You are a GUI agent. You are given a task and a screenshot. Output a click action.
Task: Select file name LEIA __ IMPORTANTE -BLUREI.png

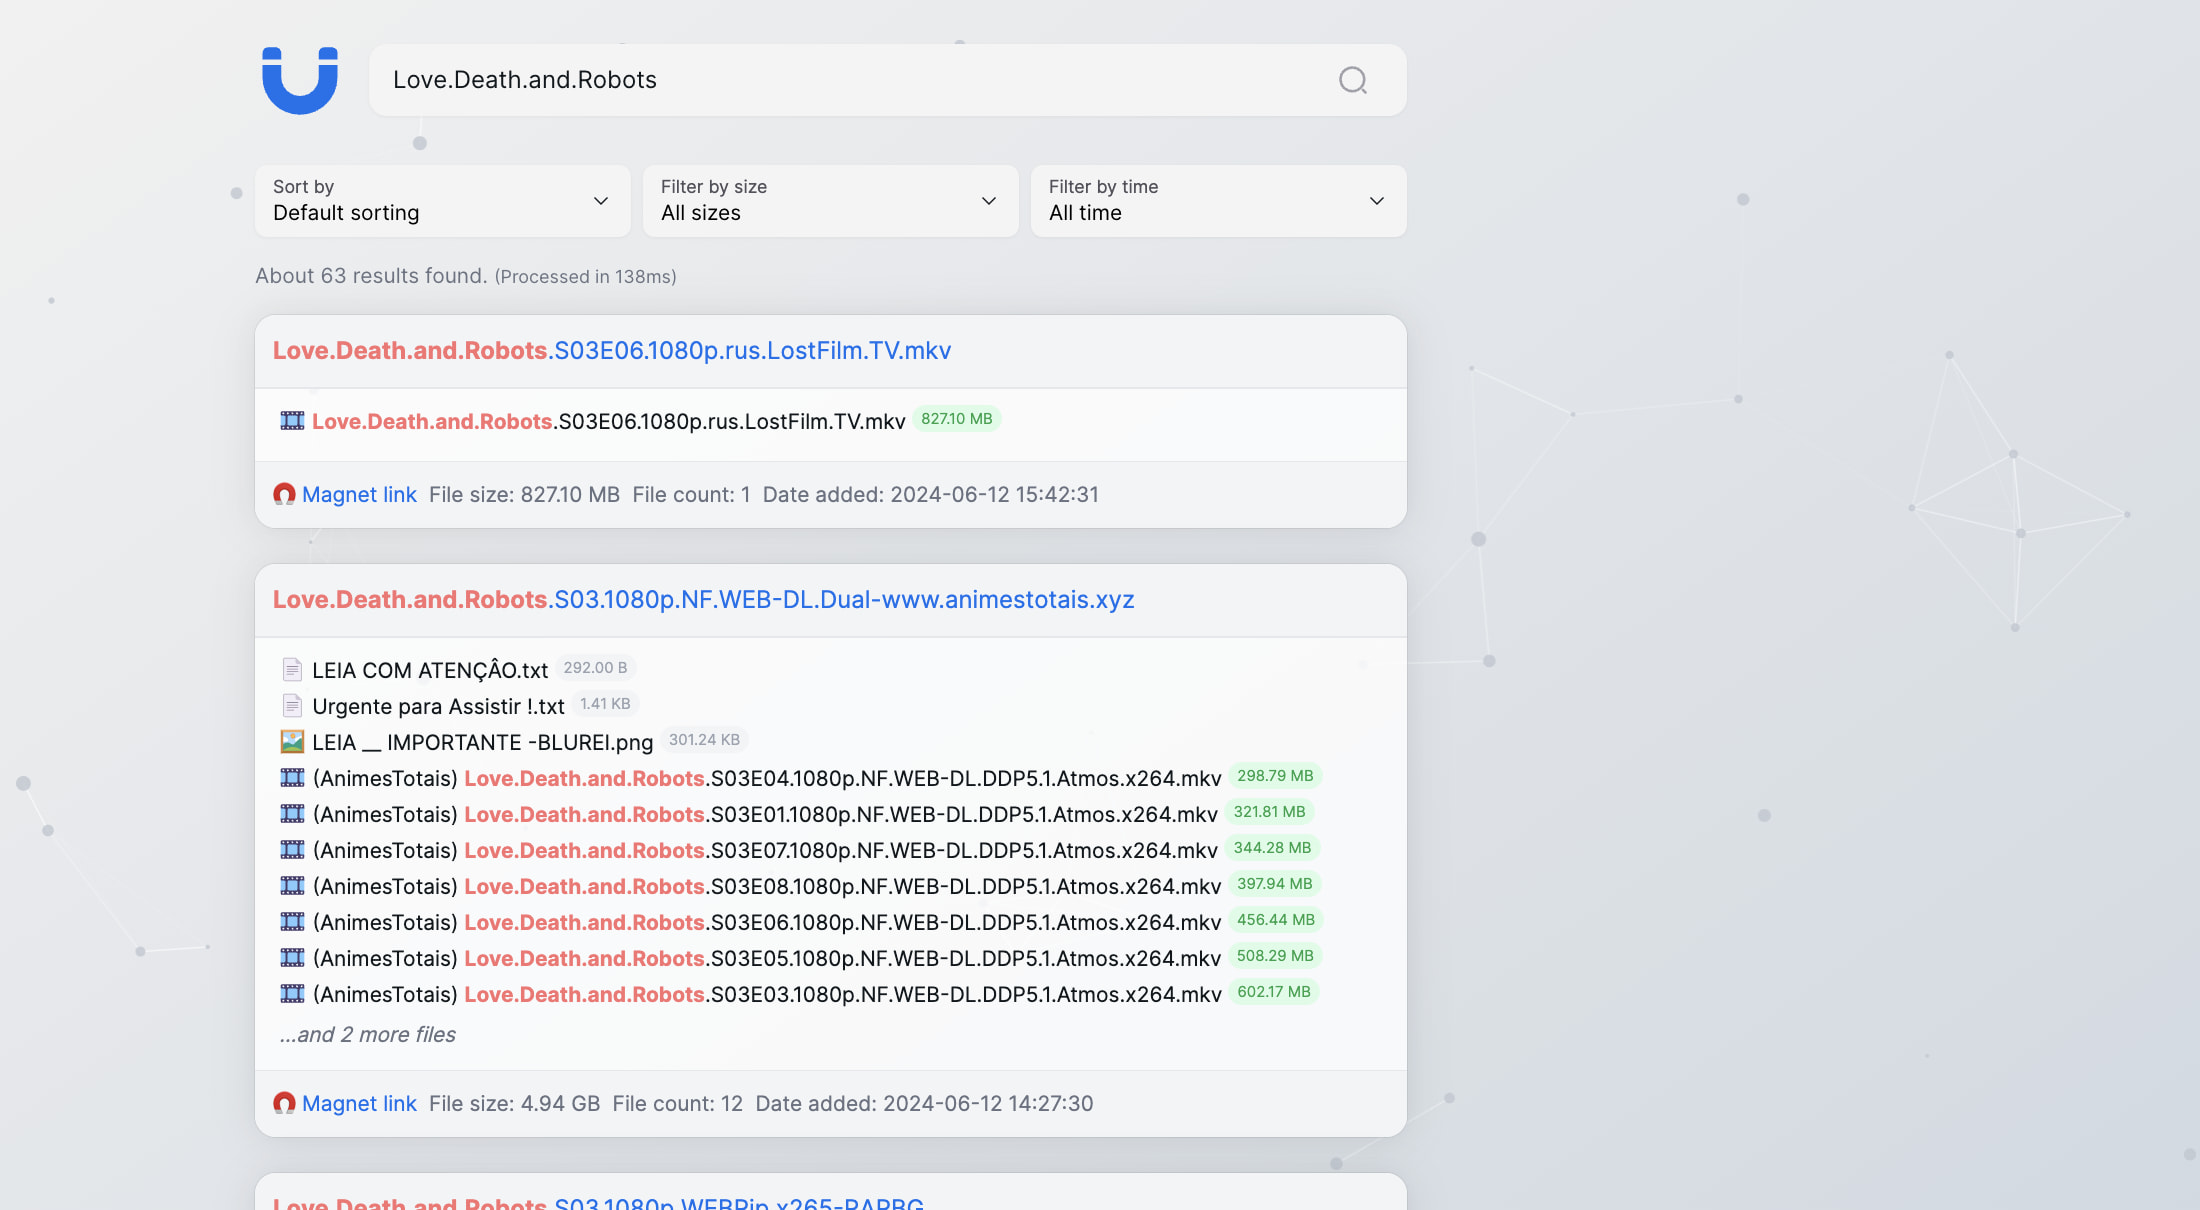[483, 742]
